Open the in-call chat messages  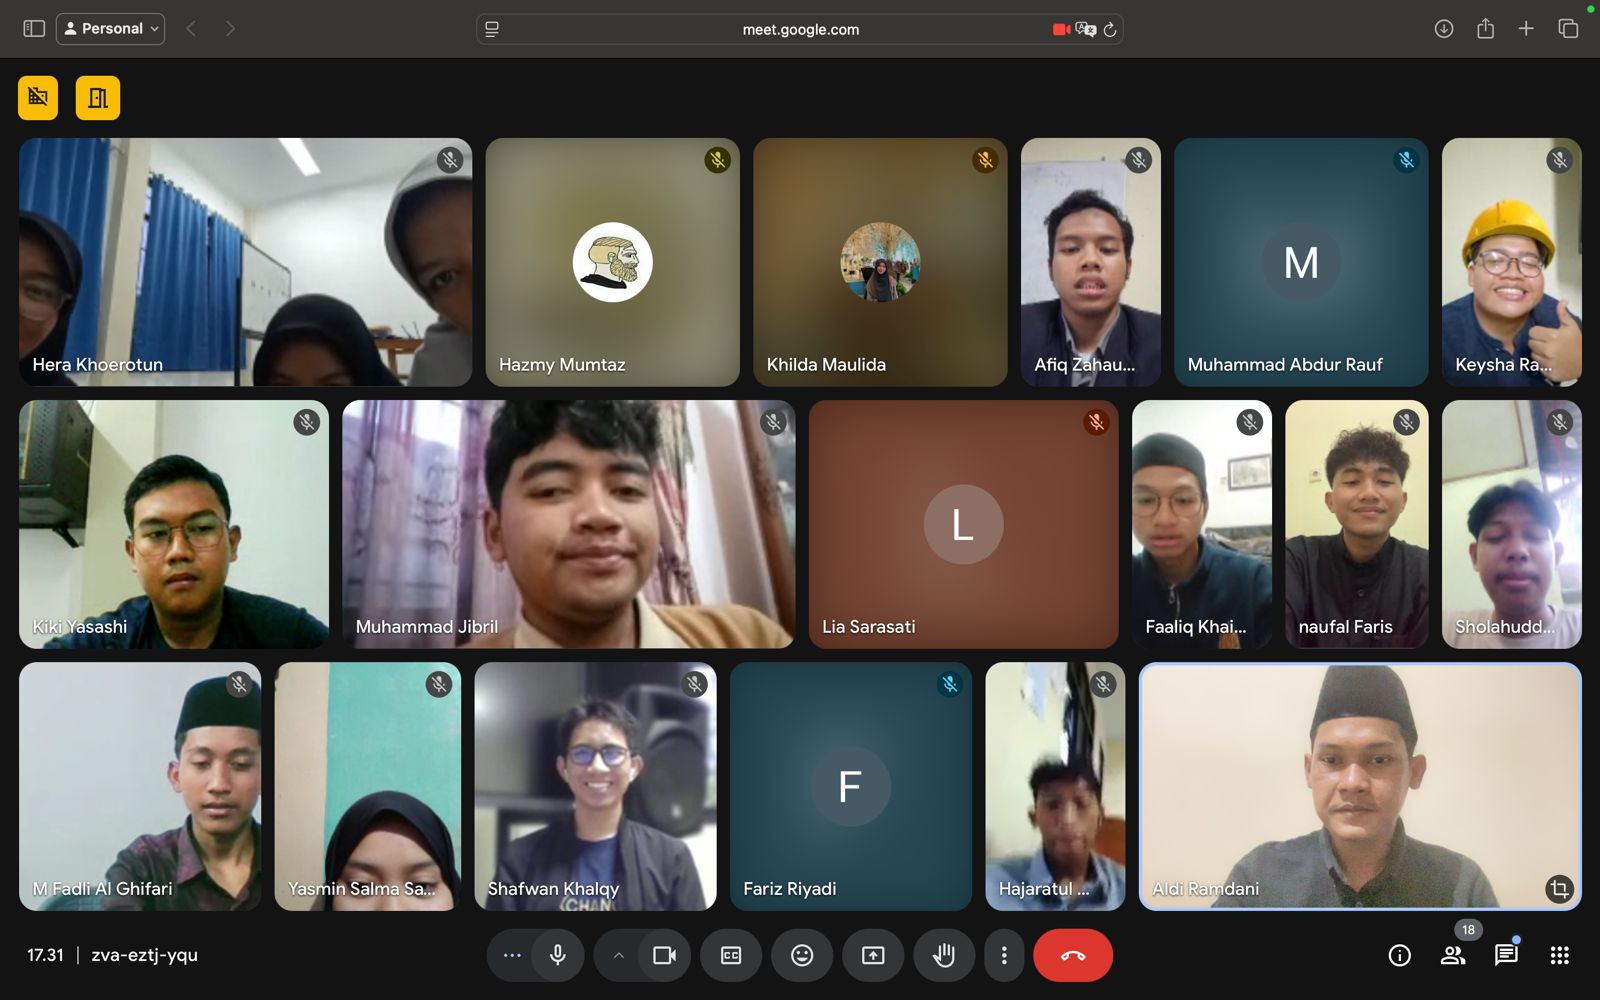1504,955
